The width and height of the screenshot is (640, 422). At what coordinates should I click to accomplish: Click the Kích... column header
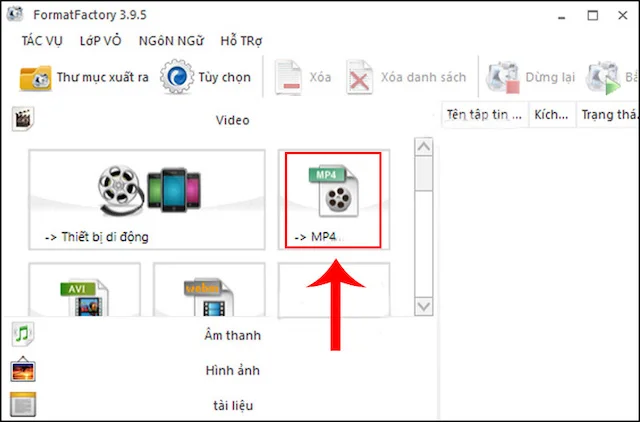(x=552, y=115)
